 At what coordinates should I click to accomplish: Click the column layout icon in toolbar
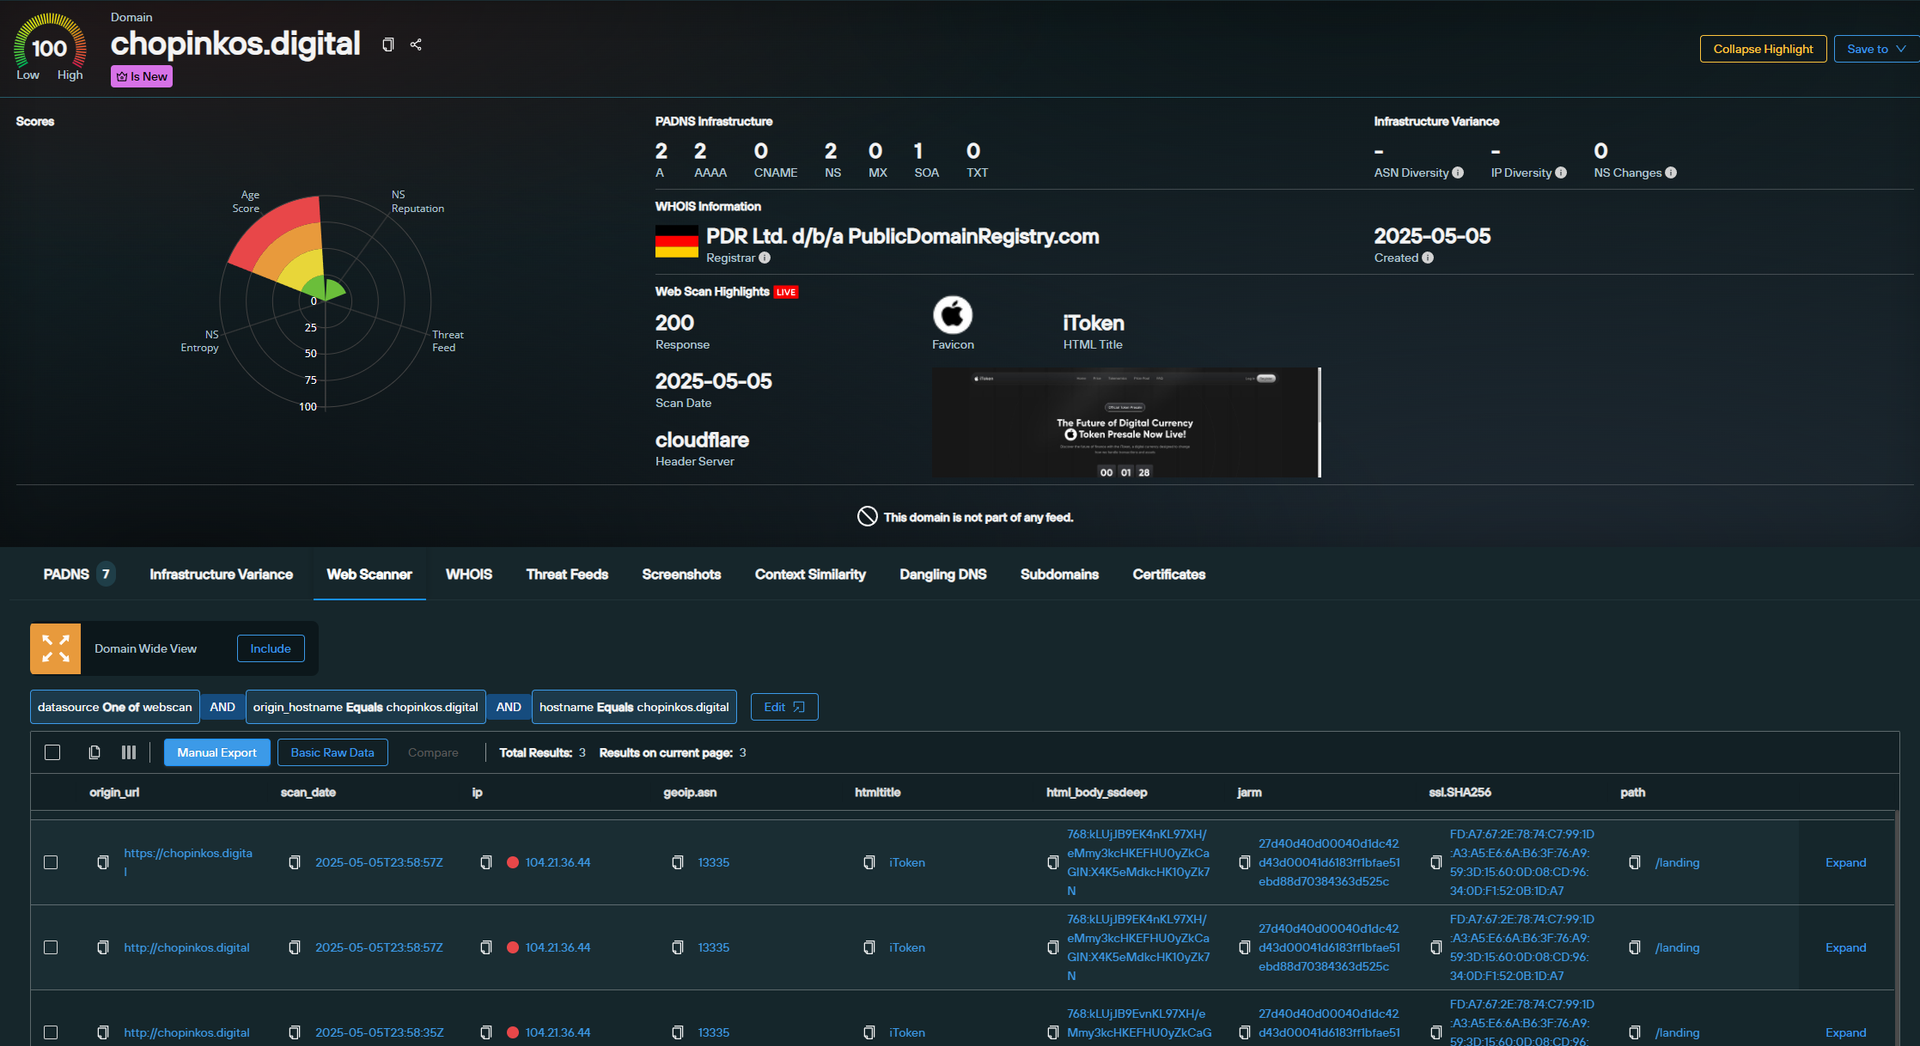129,753
